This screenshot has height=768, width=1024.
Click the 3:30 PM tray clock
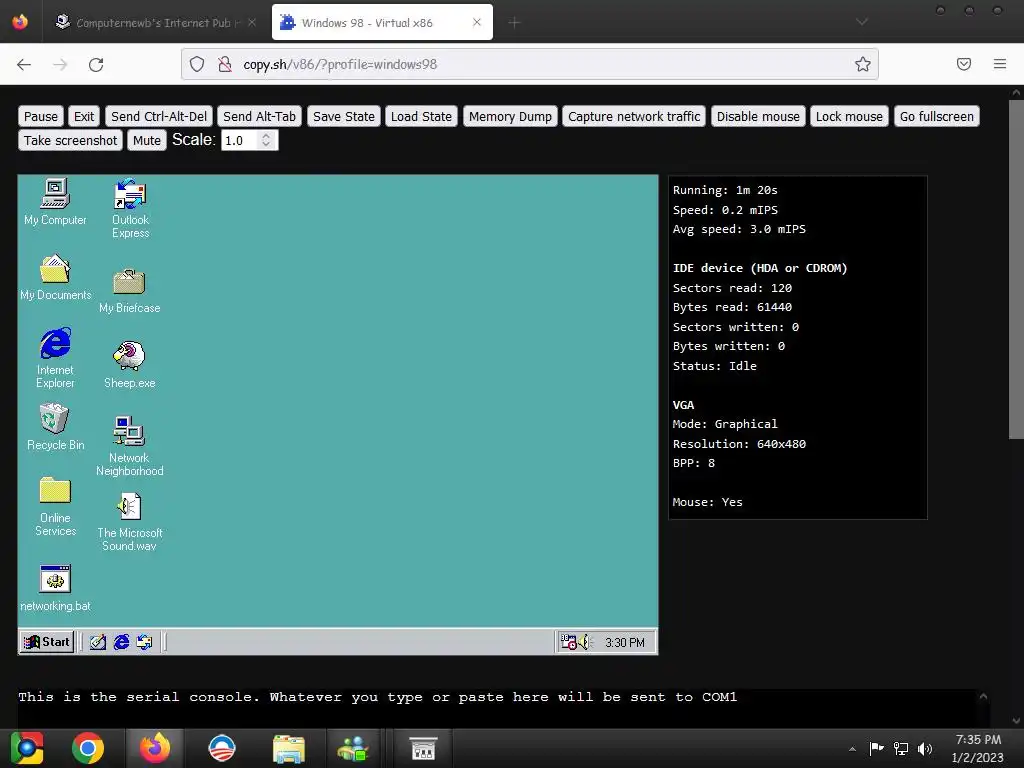pyautogui.click(x=624, y=643)
